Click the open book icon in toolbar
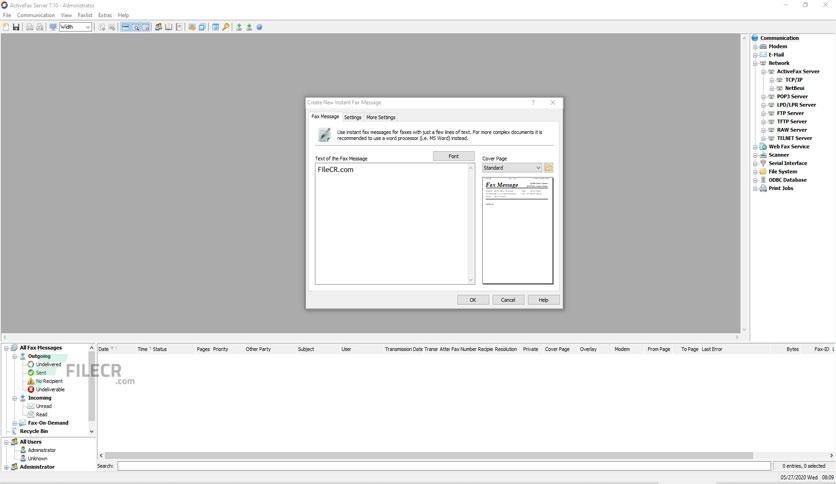The image size is (836, 484). (168, 27)
